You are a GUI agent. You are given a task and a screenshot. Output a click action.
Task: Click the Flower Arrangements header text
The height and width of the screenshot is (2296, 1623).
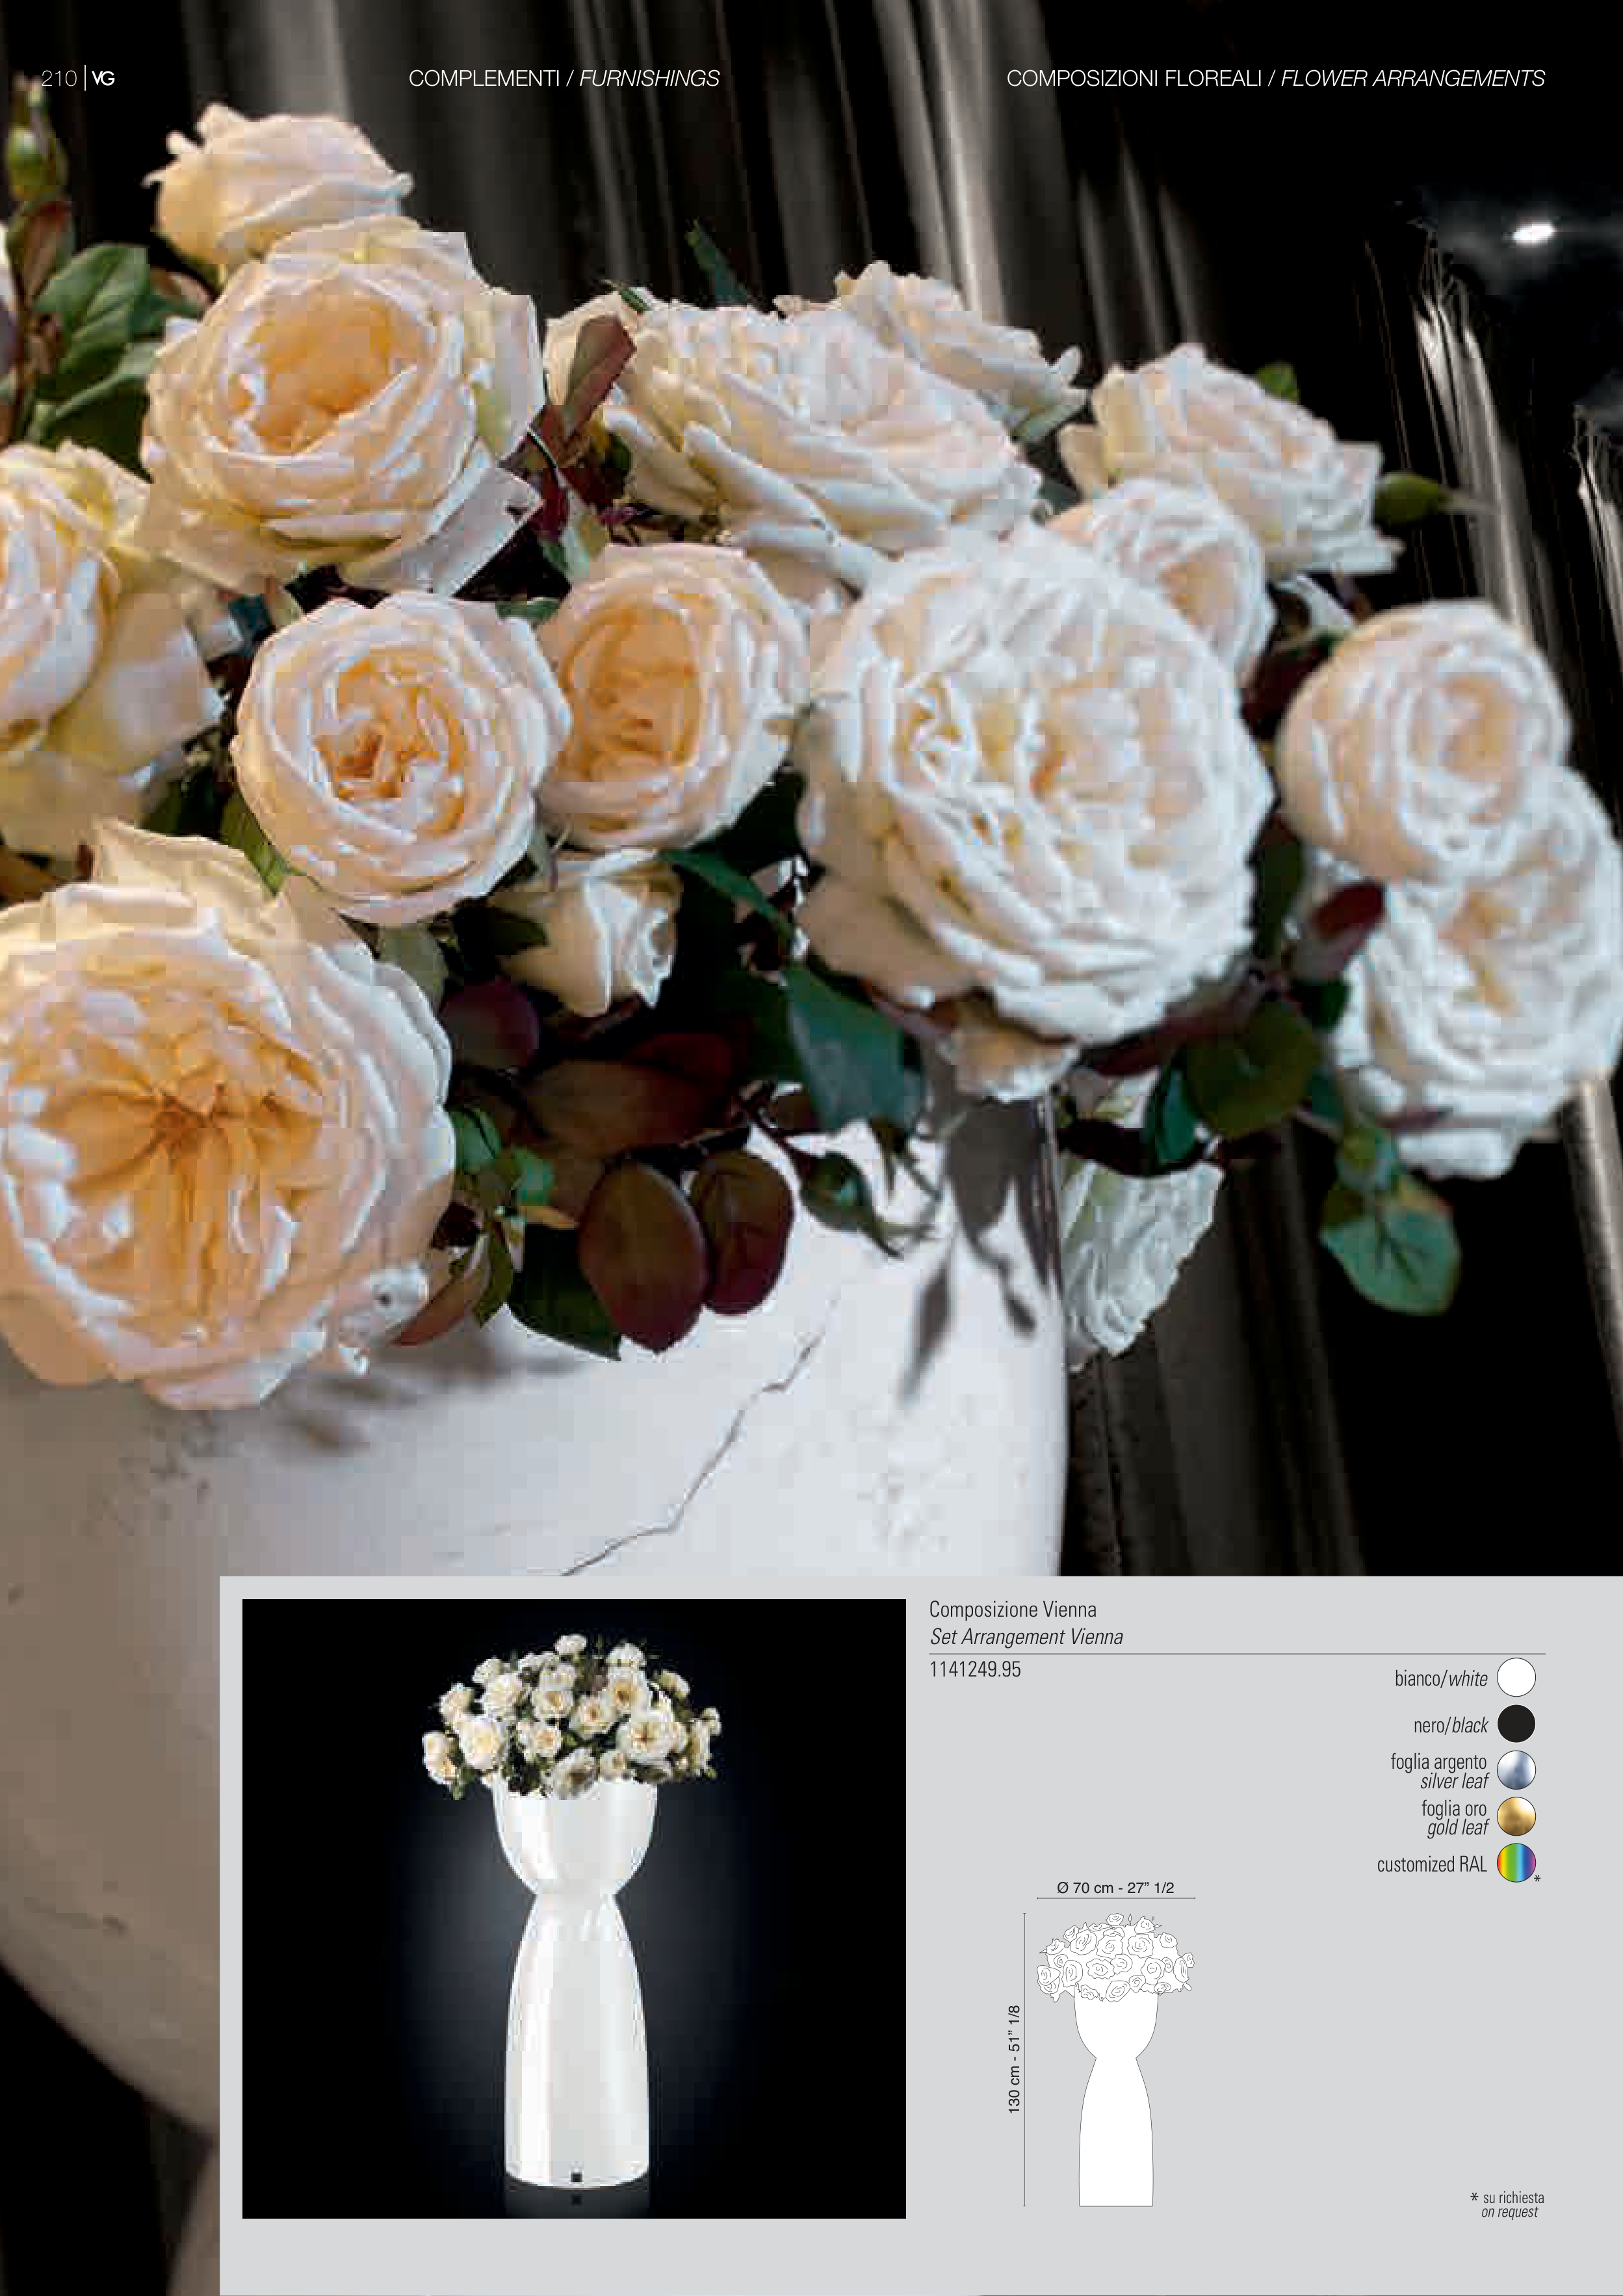[1412, 79]
